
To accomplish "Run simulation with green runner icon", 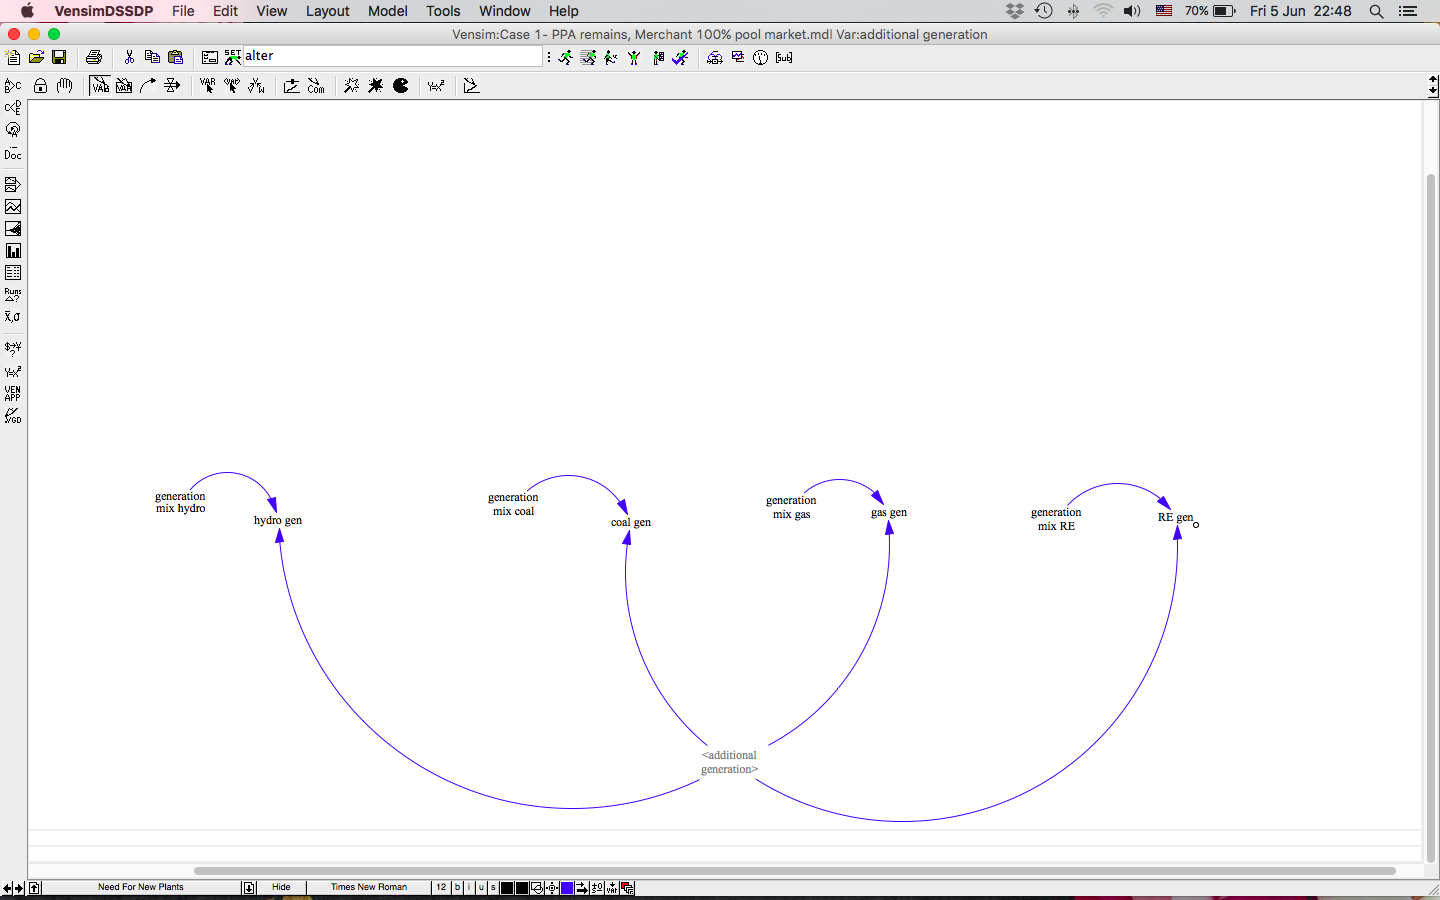I will (566, 58).
